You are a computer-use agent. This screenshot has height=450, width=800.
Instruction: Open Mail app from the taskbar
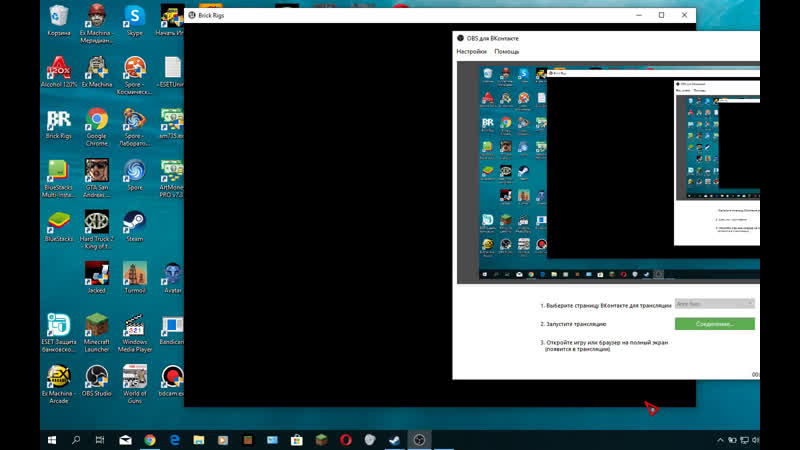click(125, 440)
